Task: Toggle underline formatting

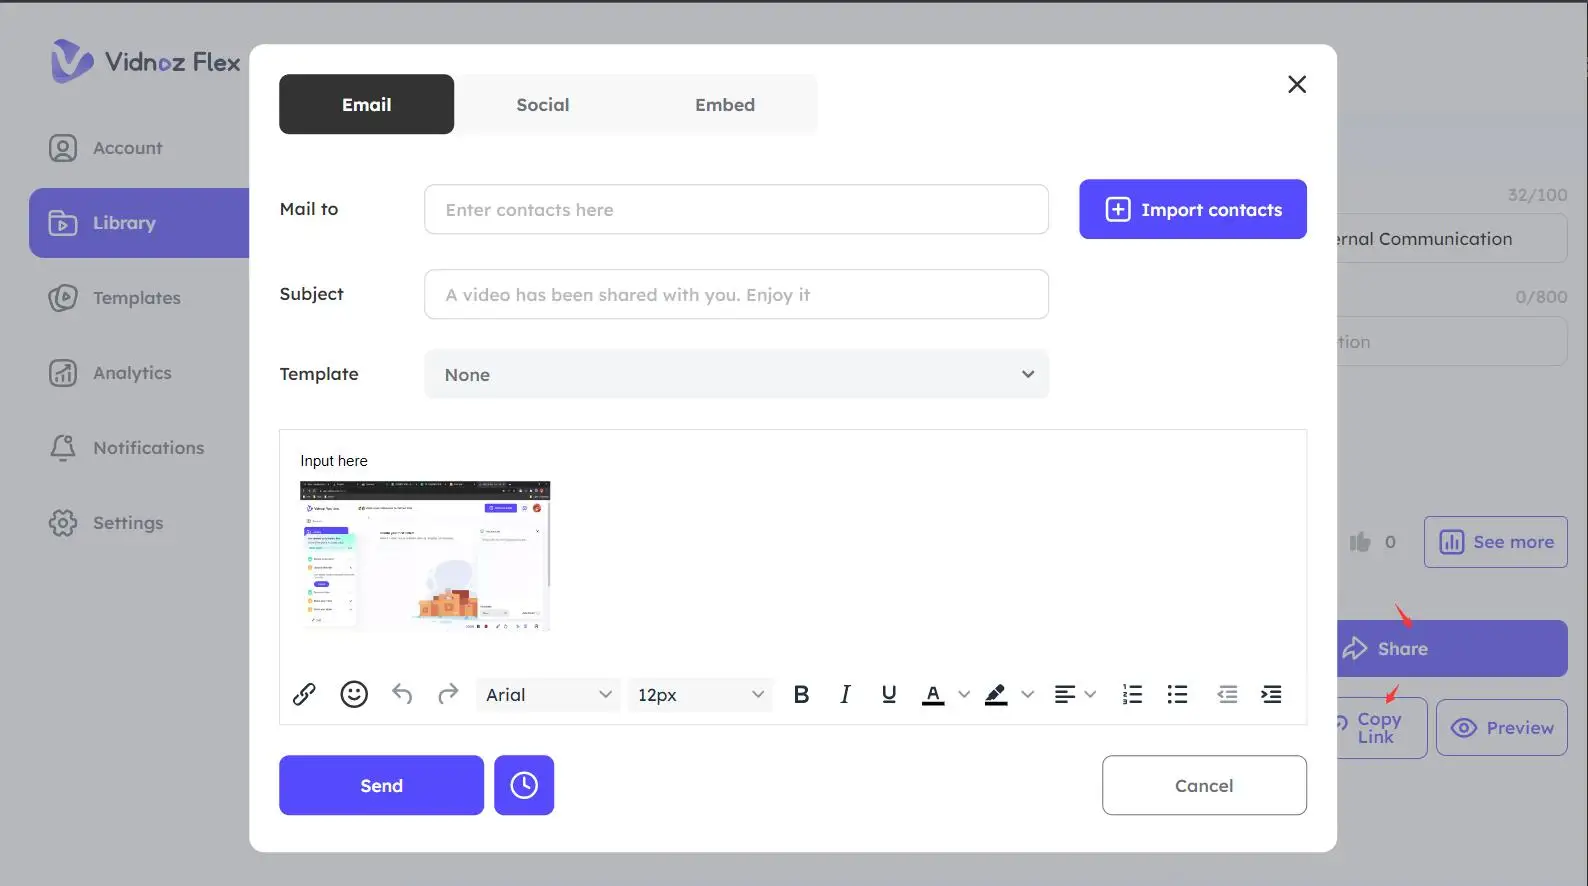Action: tap(889, 694)
